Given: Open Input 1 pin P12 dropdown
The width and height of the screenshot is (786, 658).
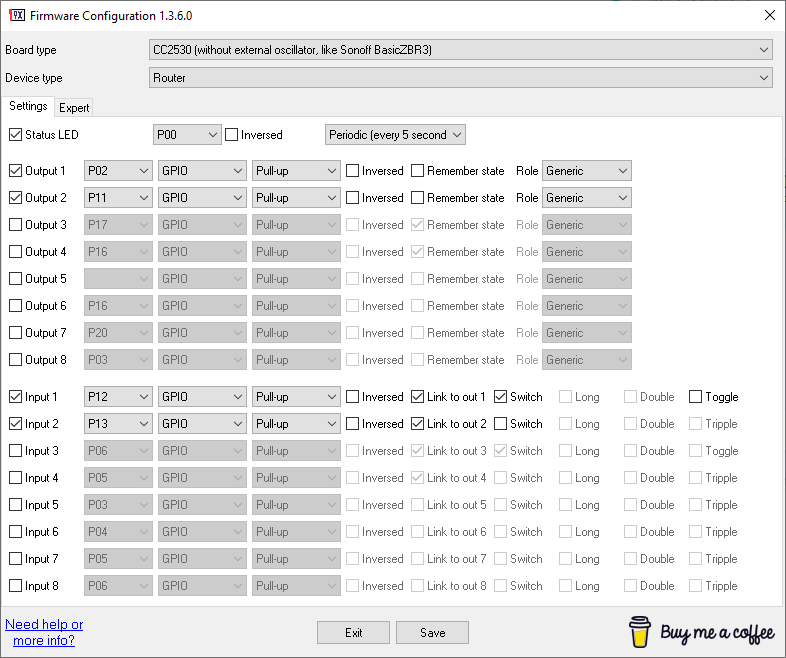Looking at the screenshot, I should [118, 397].
